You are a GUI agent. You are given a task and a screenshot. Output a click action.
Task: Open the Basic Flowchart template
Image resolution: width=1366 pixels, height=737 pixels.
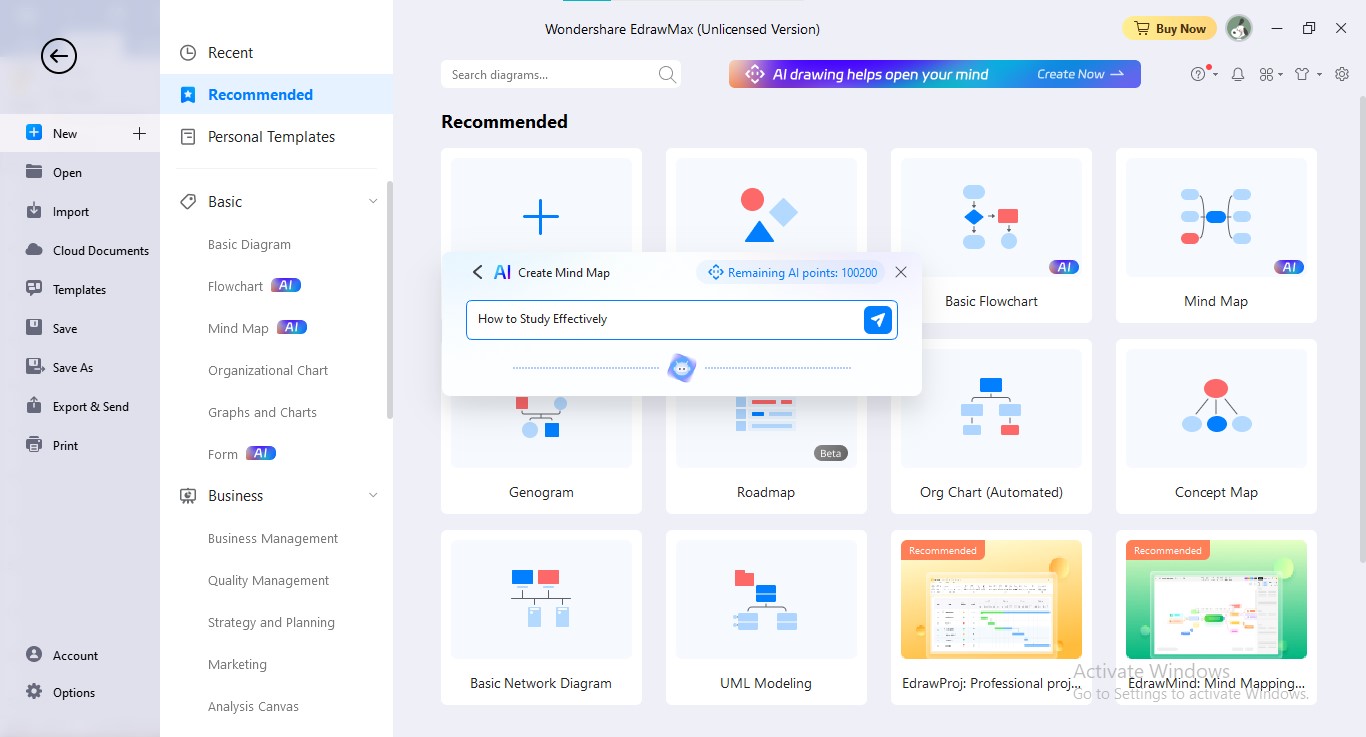tap(991, 236)
